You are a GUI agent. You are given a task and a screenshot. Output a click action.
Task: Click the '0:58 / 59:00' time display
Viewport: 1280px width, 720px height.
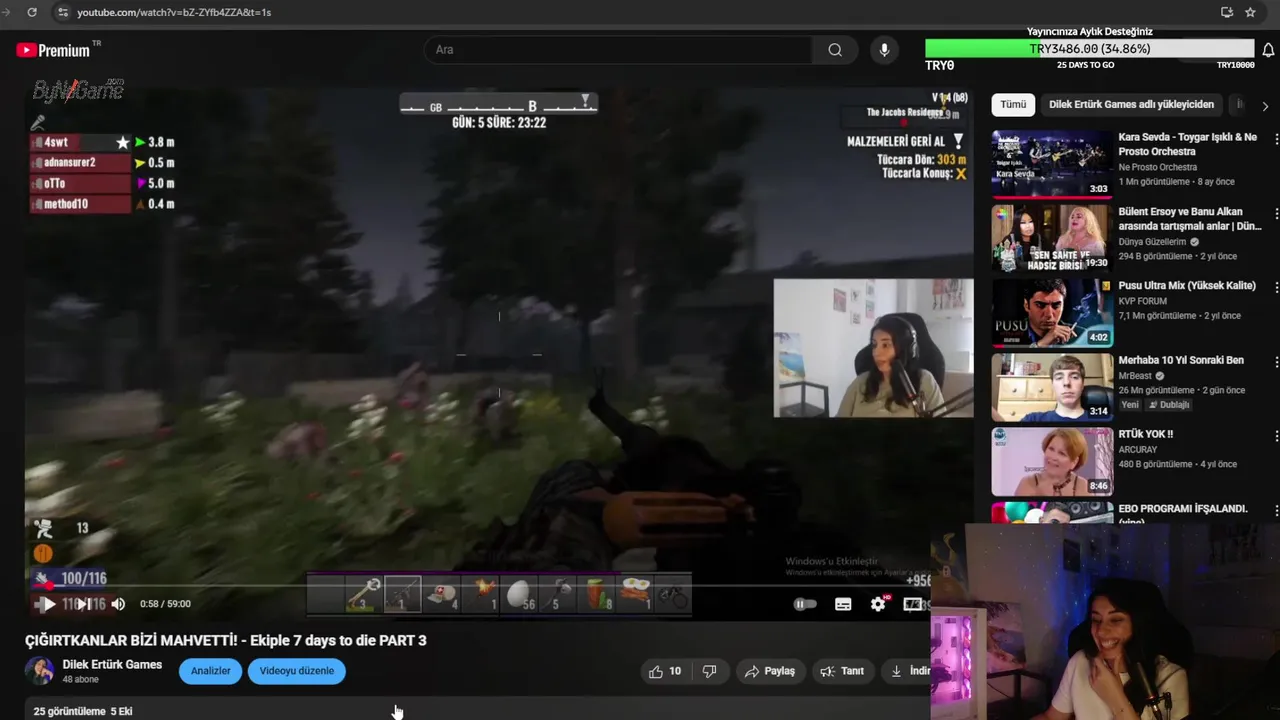[165, 604]
